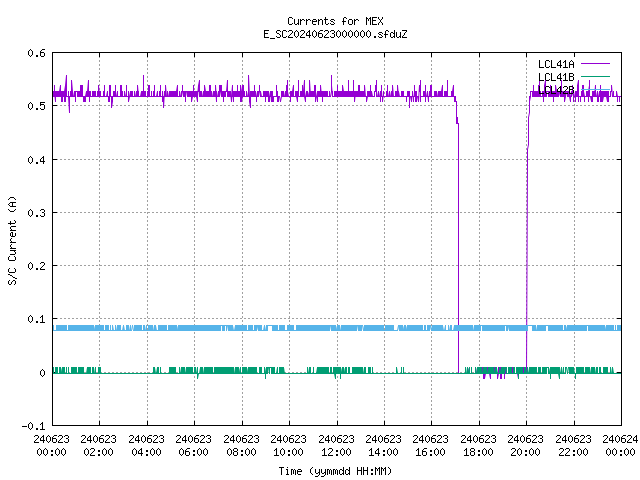Image resolution: width=640 pixels, height=480 pixels.
Task: Click the '240623 12:00' x-axis tick label
Action: pyautogui.click(x=336, y=445)
